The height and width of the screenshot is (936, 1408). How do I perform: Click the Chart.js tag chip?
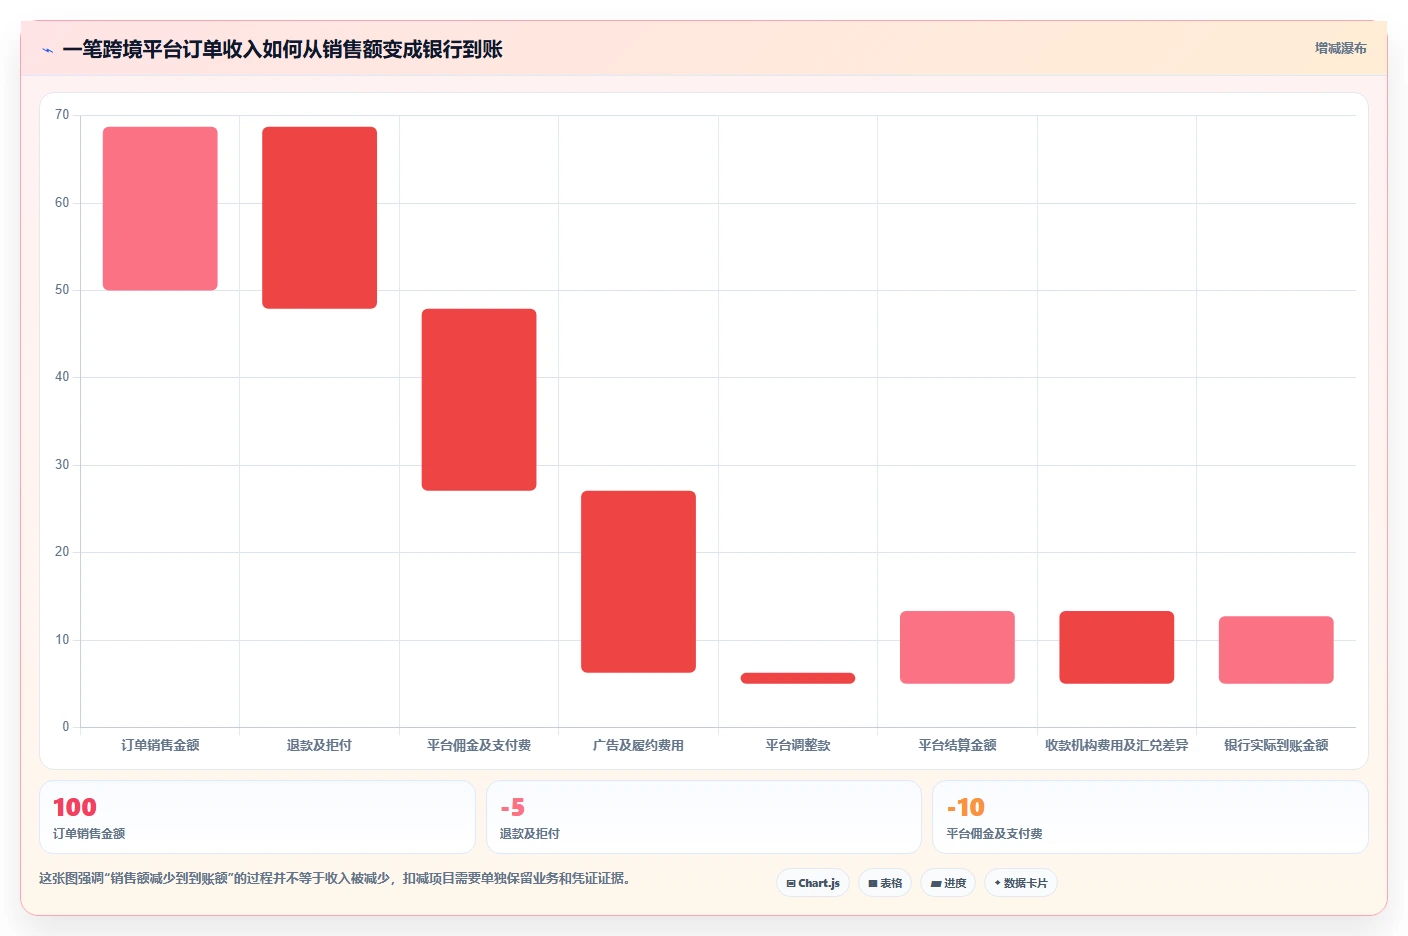(x=813, y=883)
